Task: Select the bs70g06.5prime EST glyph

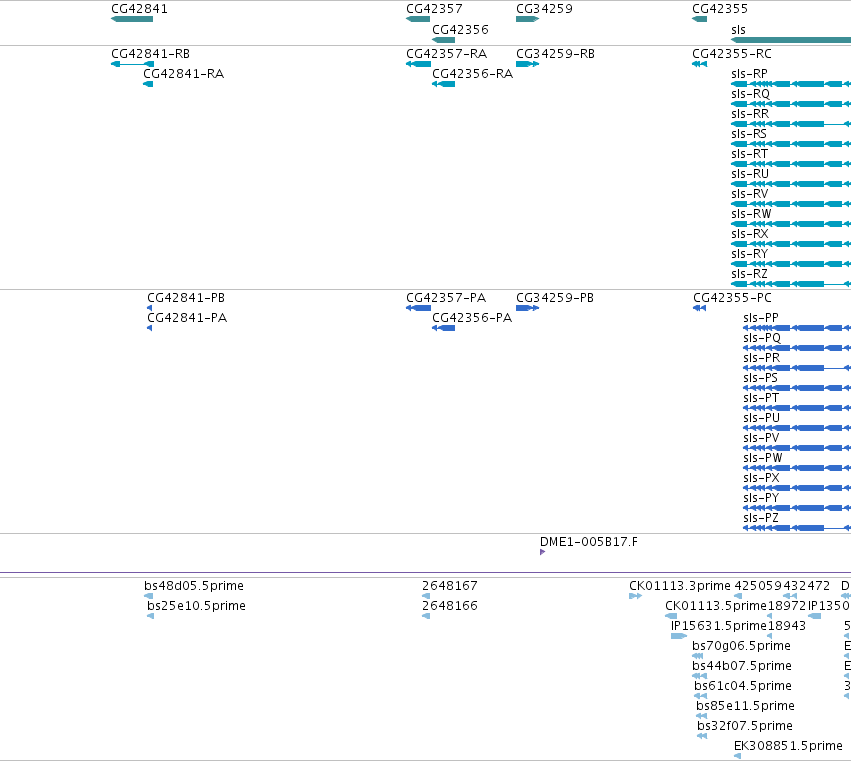Action: click(x=698, y=656)
